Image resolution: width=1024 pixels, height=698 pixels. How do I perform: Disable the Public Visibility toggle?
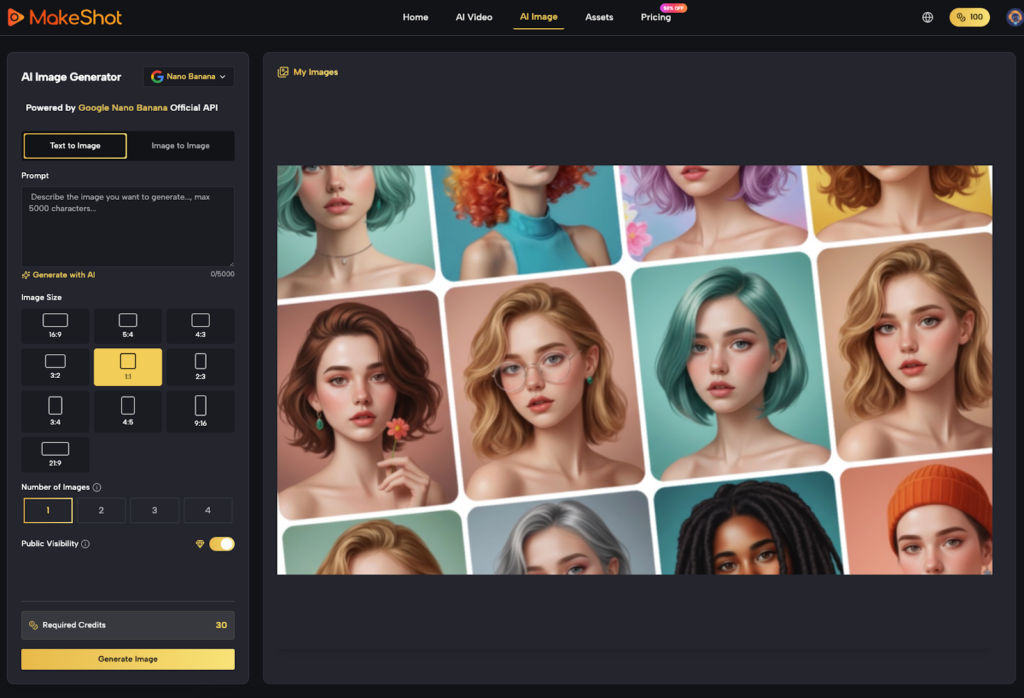[x=222, y=543]
